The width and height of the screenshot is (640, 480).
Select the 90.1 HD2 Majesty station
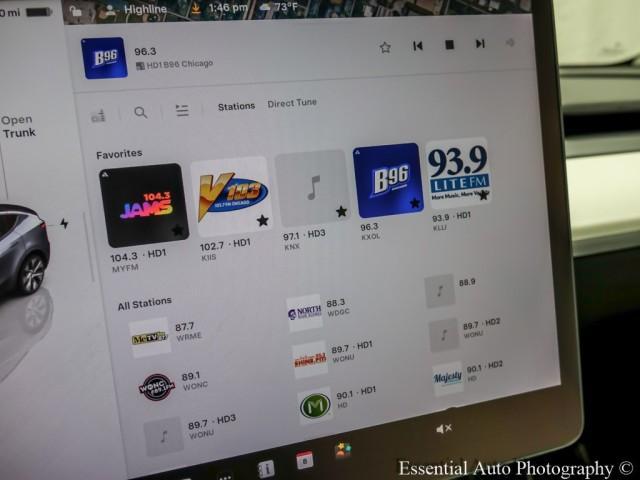coord(448,378)
